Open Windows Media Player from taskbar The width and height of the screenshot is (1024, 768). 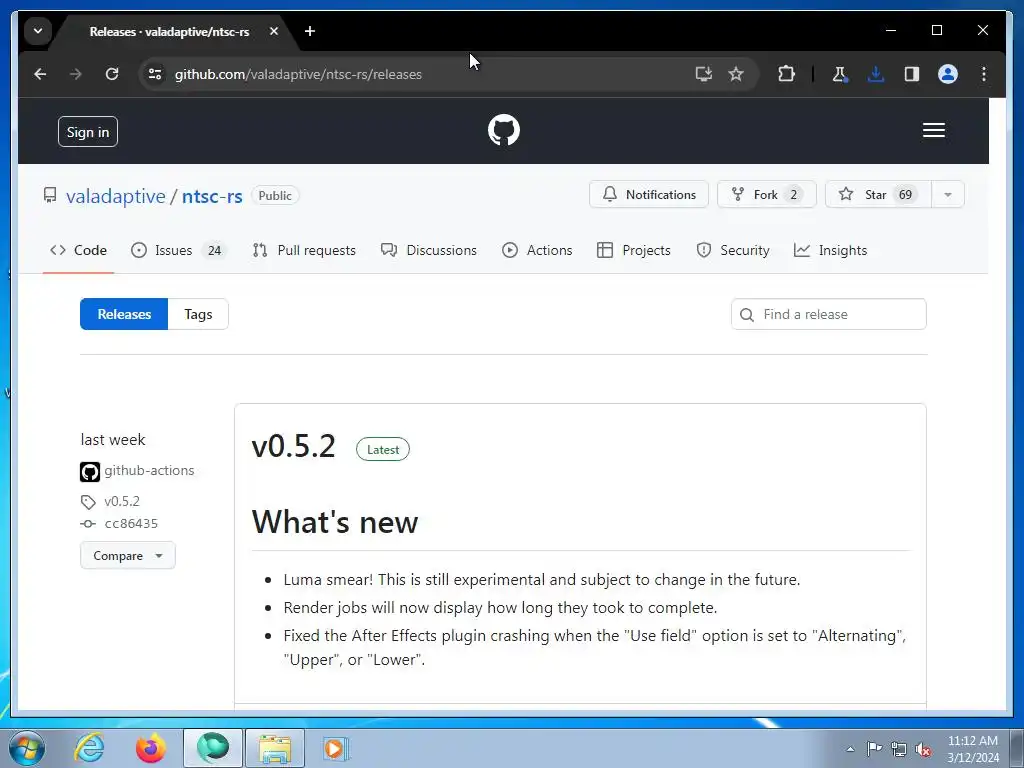336,748
